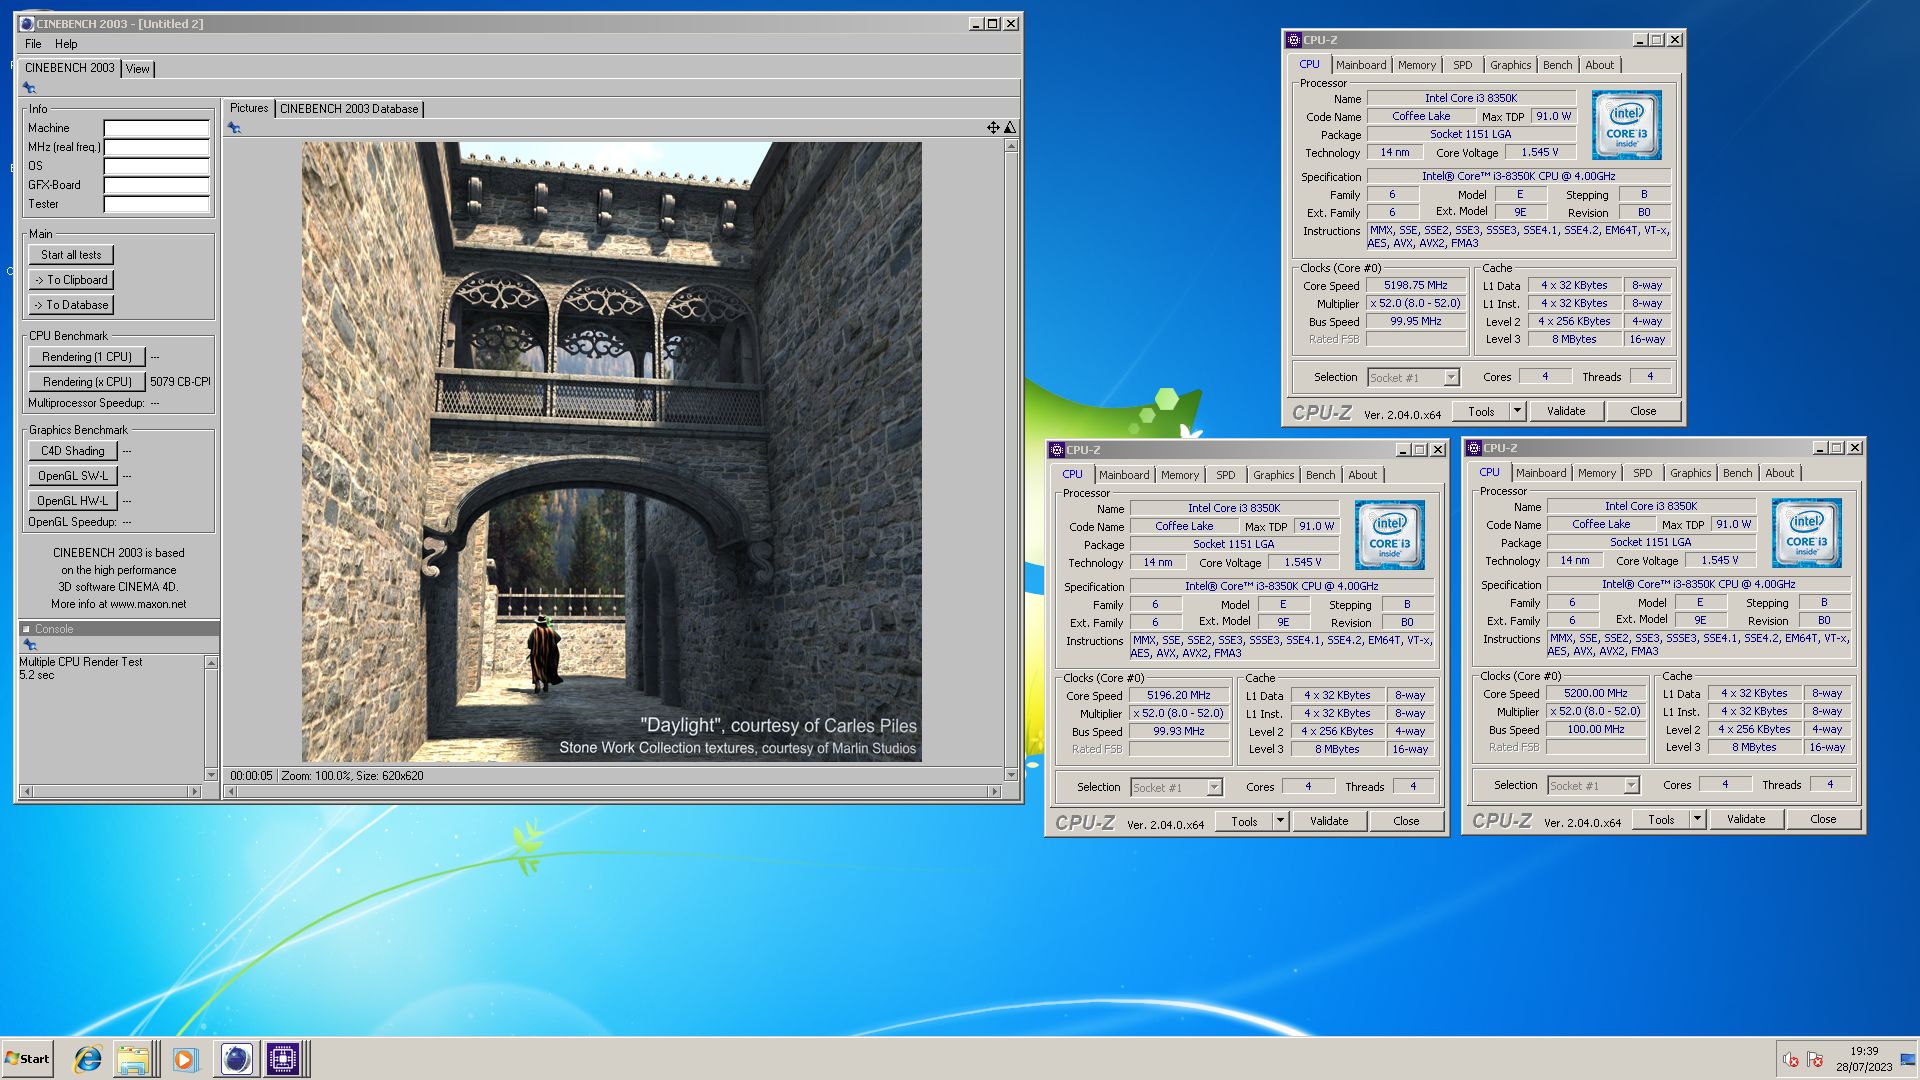The width and height of the screenshot is (1920, 1080).
Task: Switch to the CINEBENCH taskbar icon
Action: tap(237, 1059)
